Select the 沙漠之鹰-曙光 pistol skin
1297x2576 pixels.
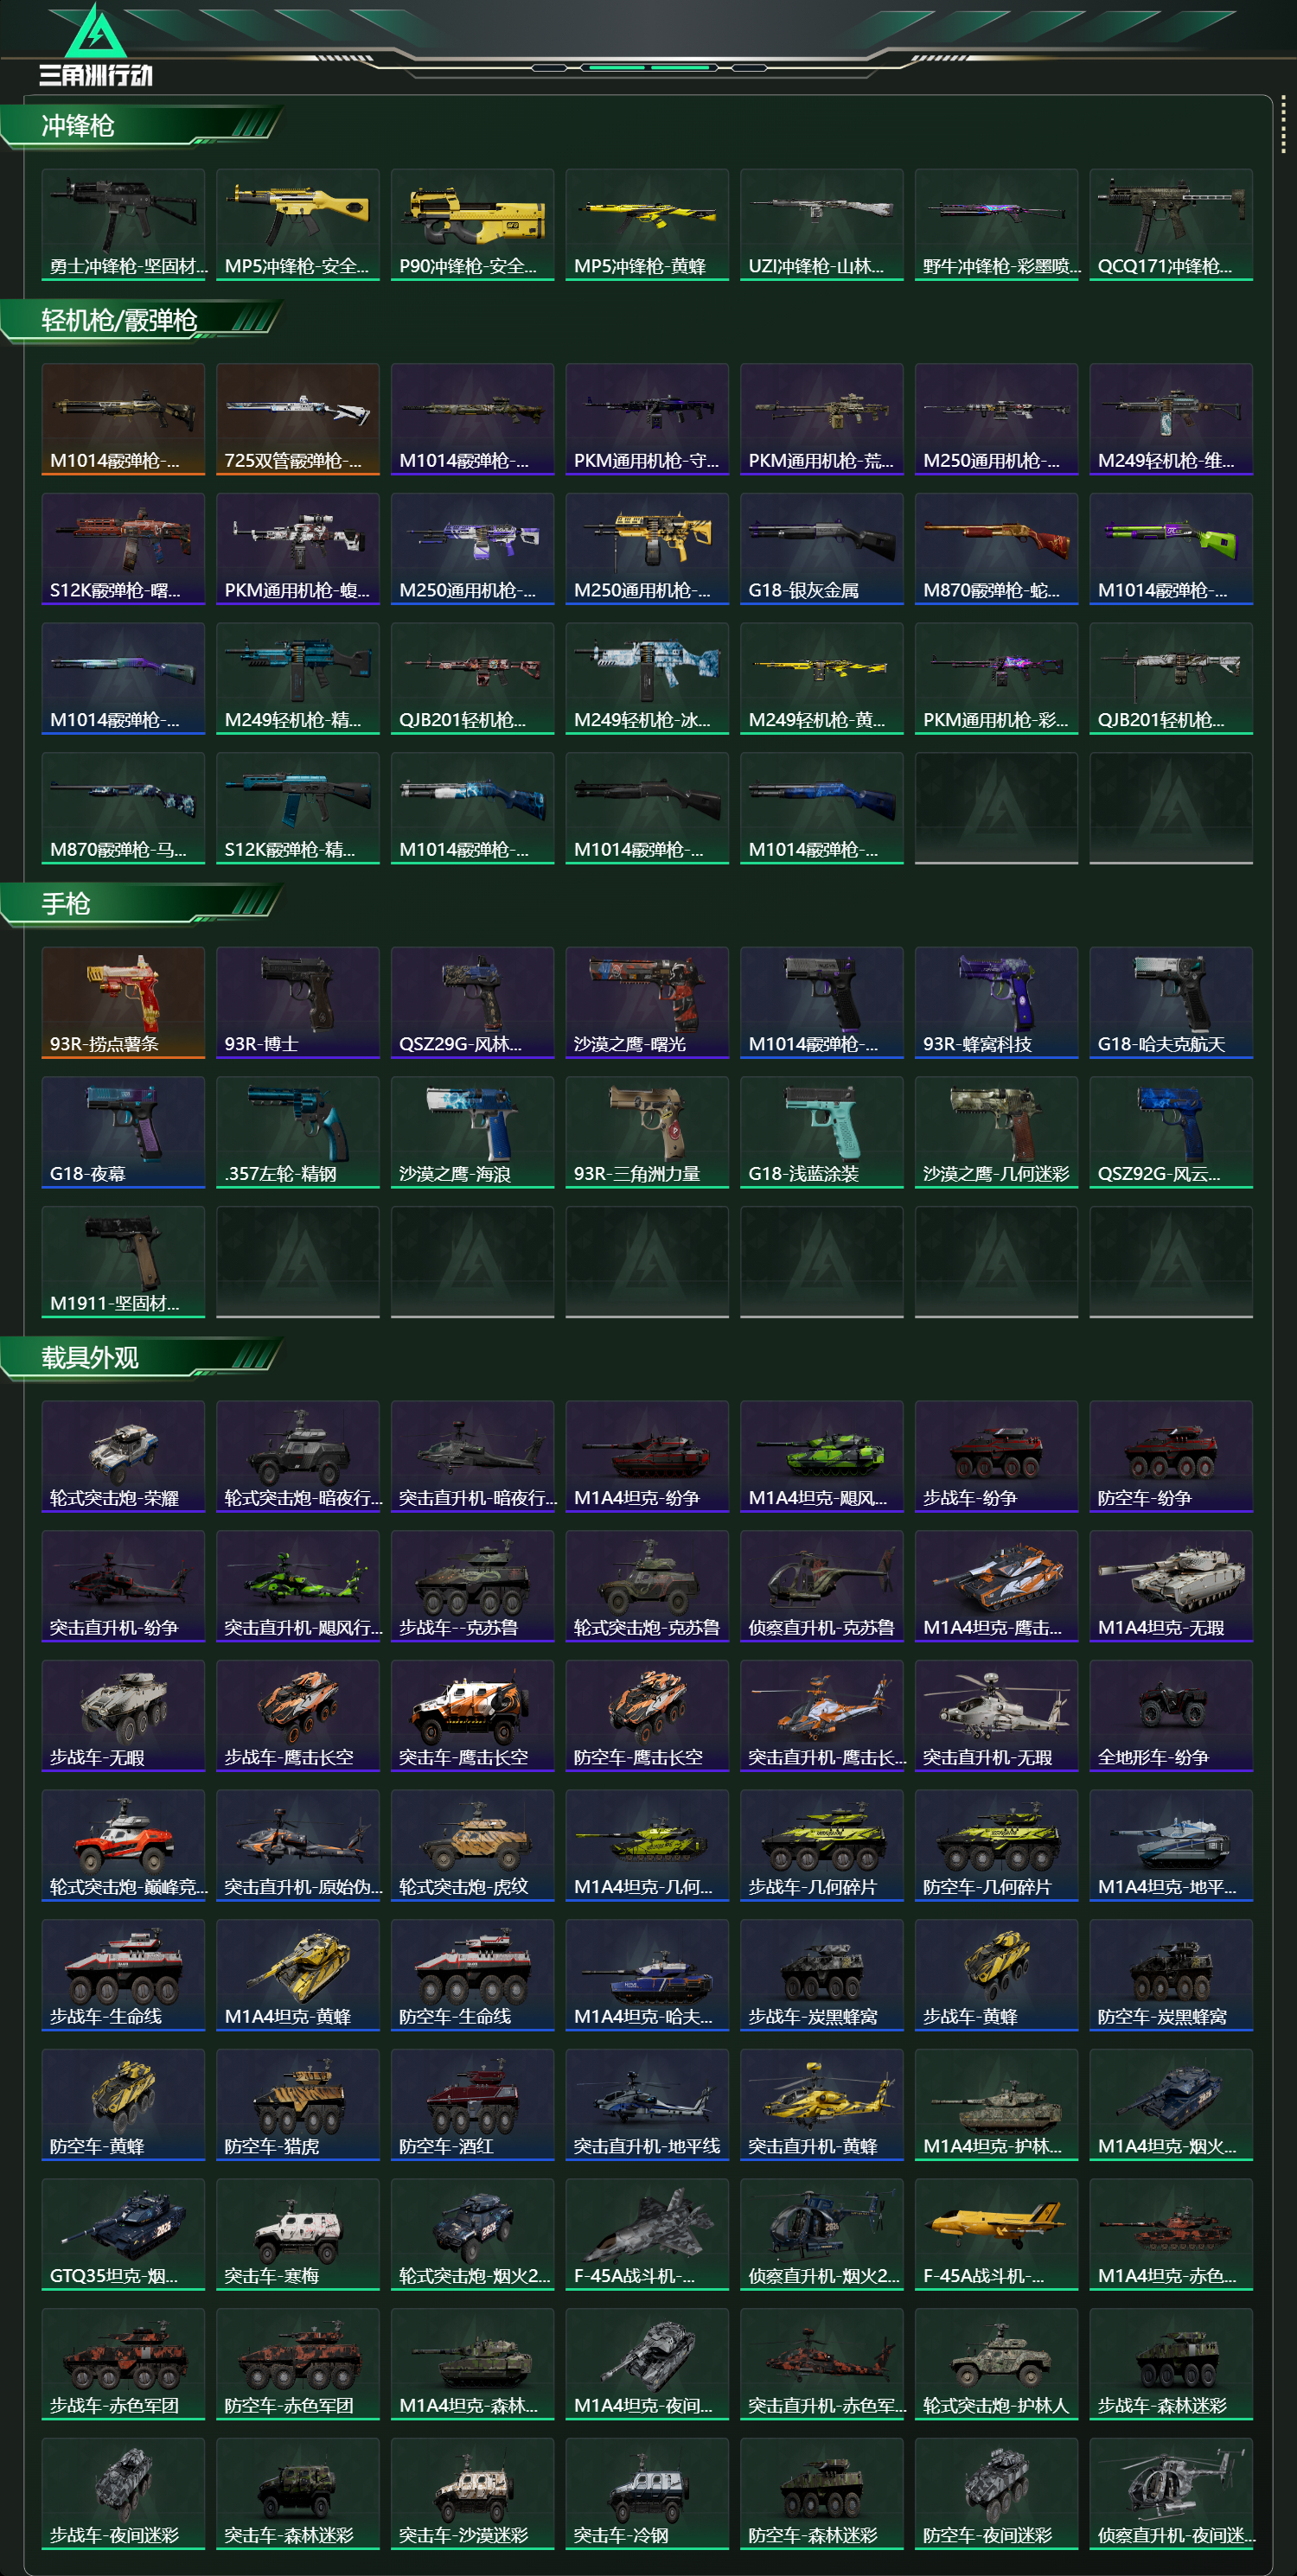647,1003
